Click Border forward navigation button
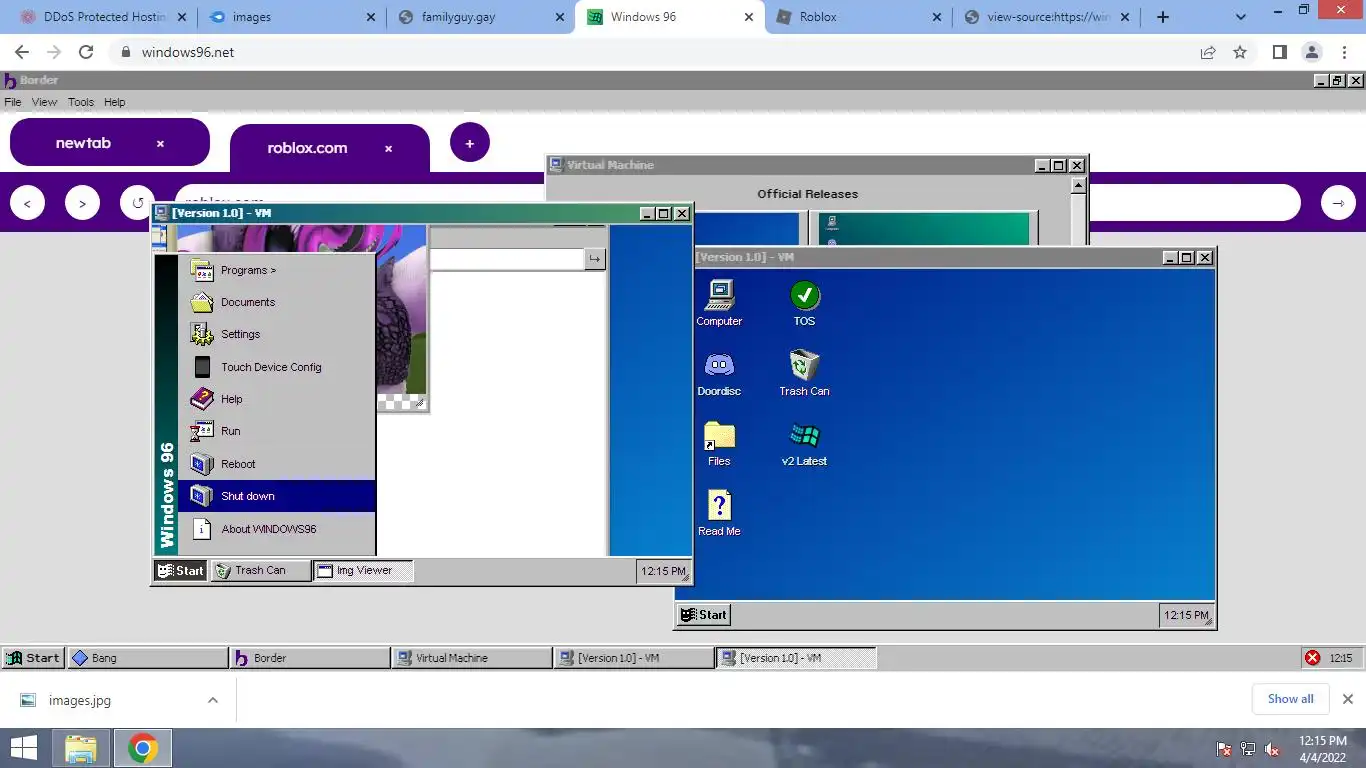Image resolution: width=1366 pixels, height=768 pixels. pyautogui.click(x=82, y=203)
